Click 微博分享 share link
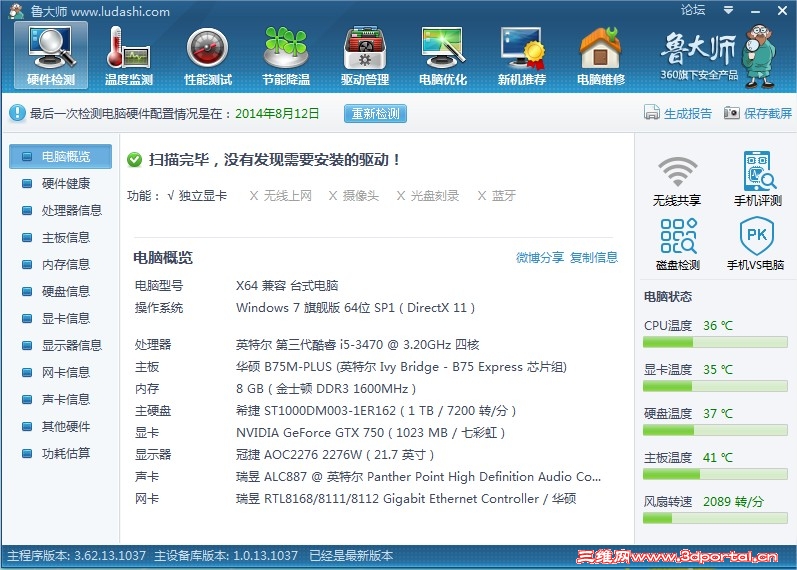This screenshot has width=797, height=570. (539, 257)
